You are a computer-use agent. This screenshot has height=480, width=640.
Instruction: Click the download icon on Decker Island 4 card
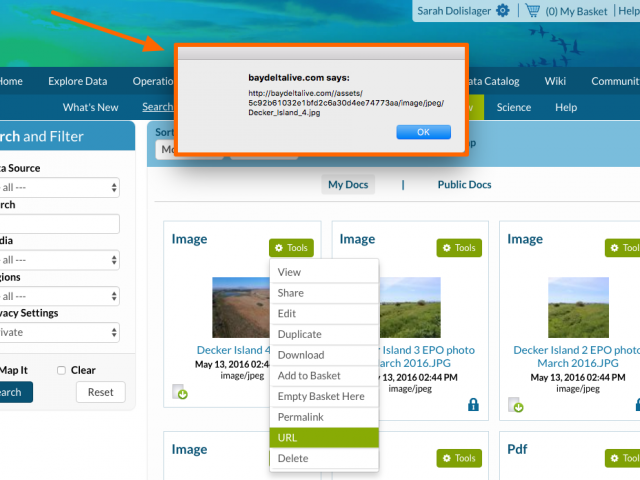click(x=180, y=392)
